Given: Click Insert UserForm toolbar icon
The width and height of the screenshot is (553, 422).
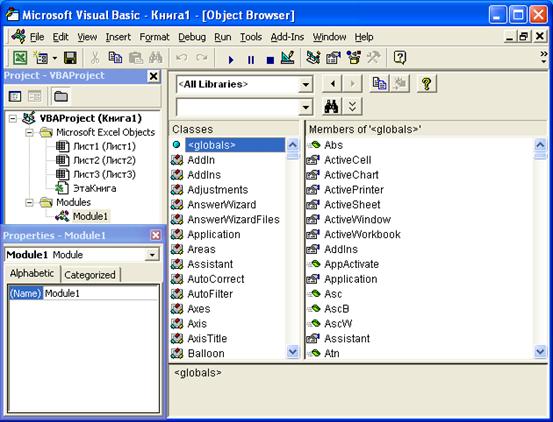Looking at the screenshot, I should point(41,57).
